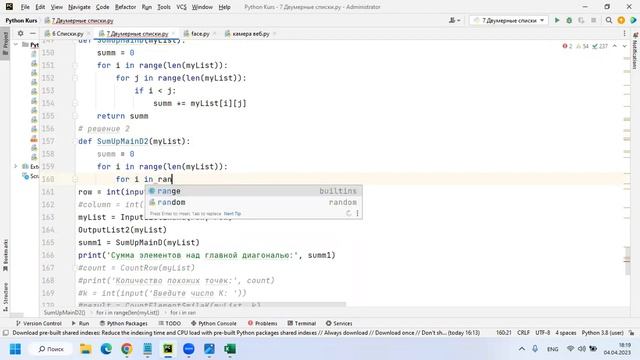The width and height of the screenshot is (640, 360).
Task: Click SumUpMainD2() in breadcrumbs bar
Action: [64, 313]
